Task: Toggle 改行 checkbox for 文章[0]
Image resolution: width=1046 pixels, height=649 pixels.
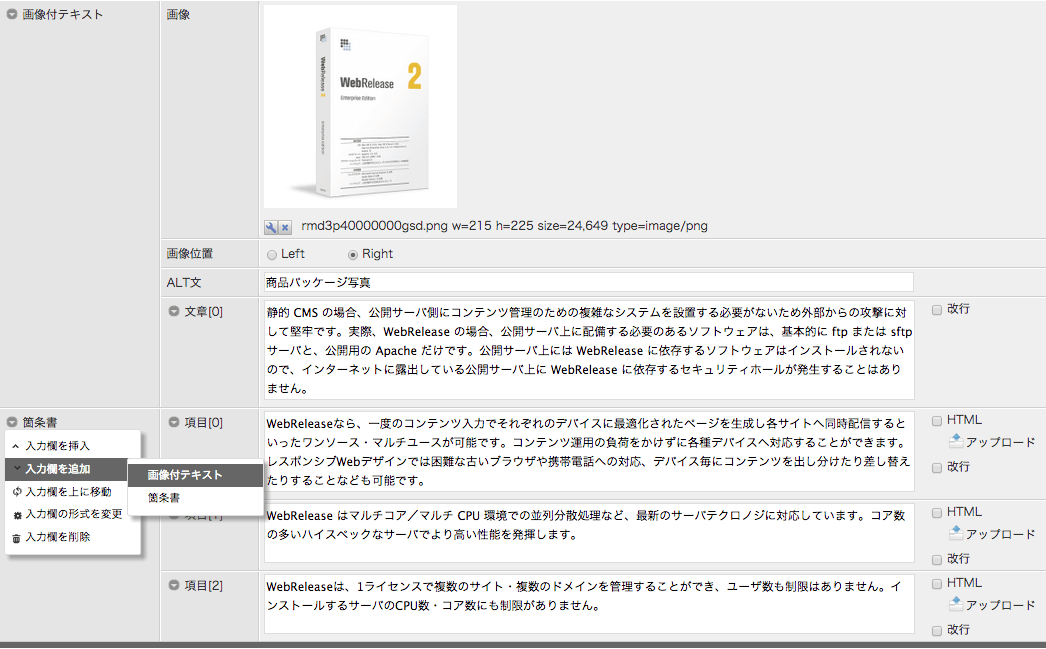Action: pos(937,310)
